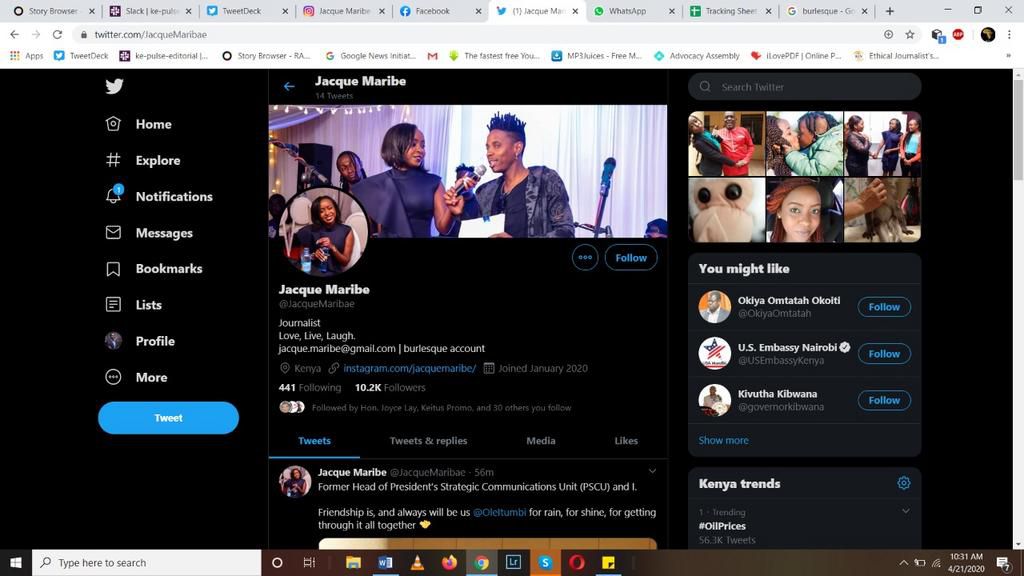Image resolution: width=1024 pixels, height=576 pixels.
Task: Click the back arrow above Jacque Maribe
Action: click(289, 86)
